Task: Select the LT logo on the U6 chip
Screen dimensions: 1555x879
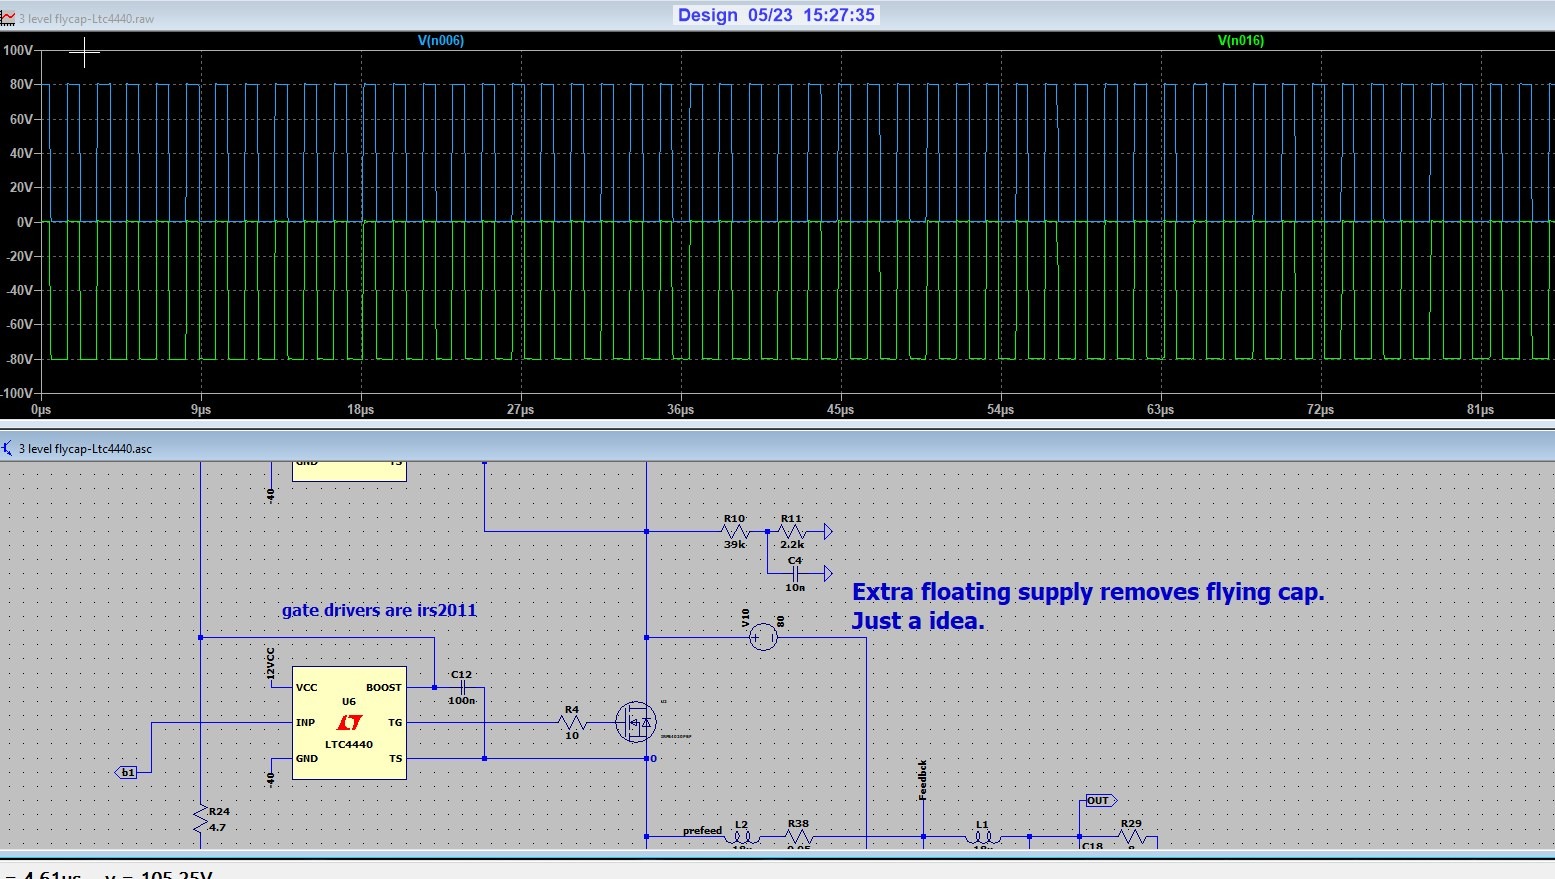Action: [349, 722]
